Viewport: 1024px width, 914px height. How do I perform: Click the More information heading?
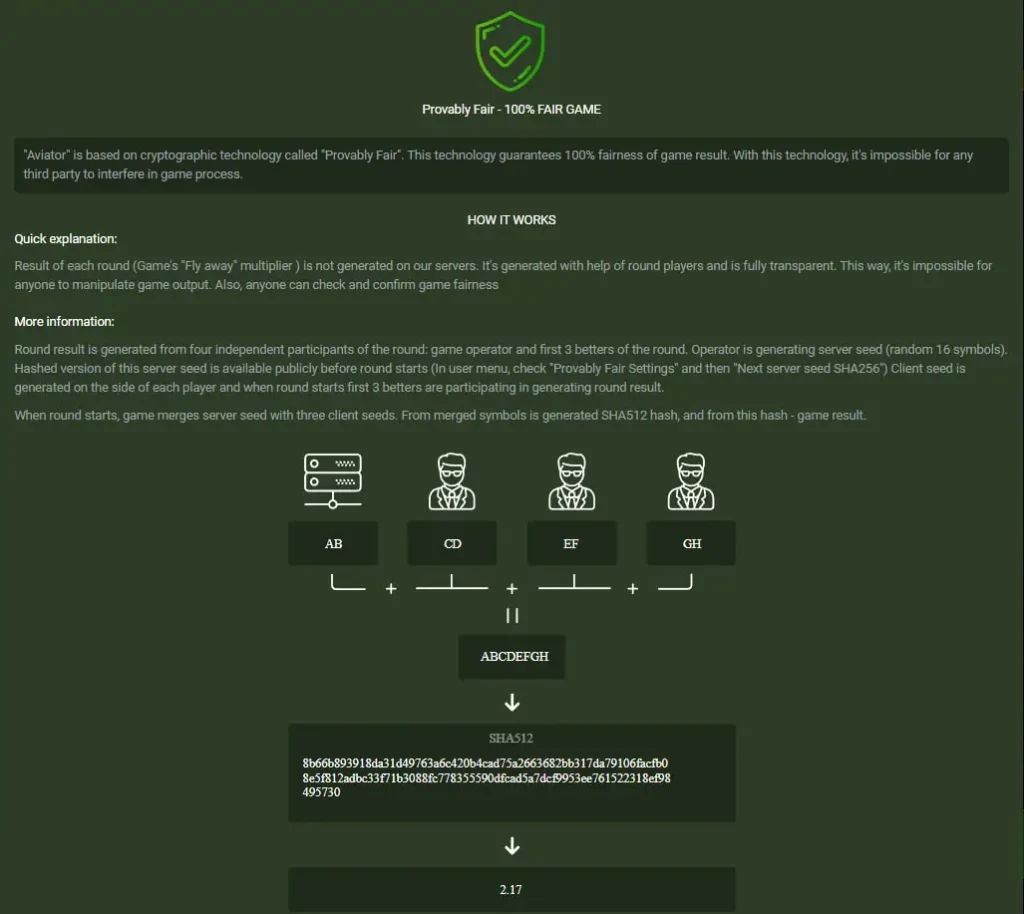click(64, 322)
